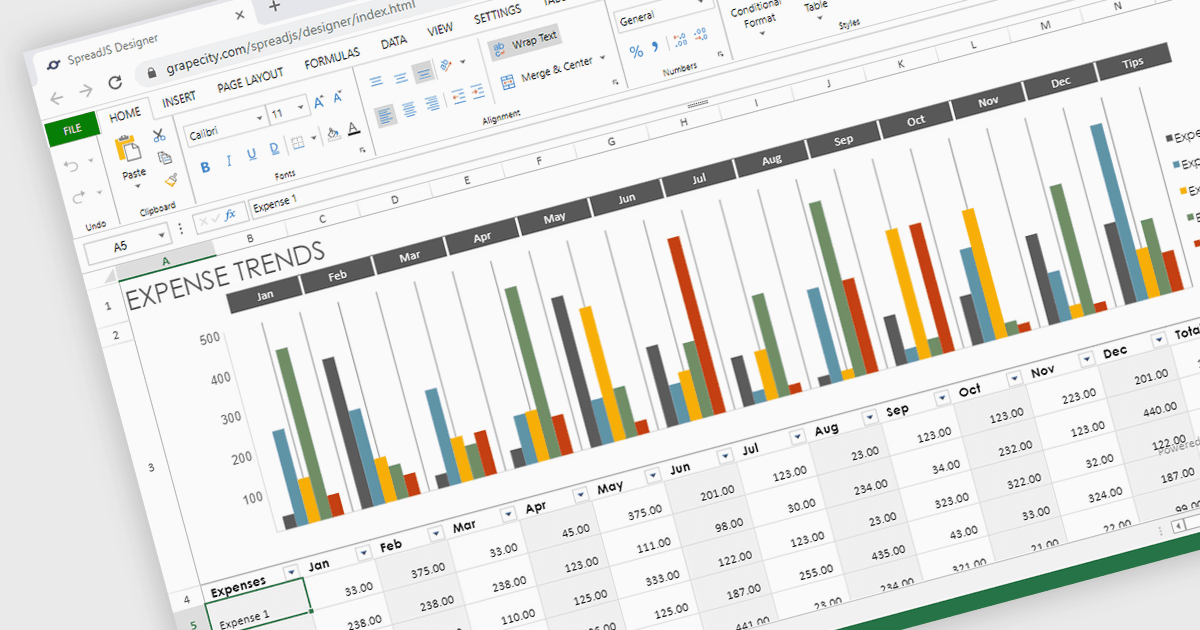This screenshot has height=630, width=1200.
Task: Toggle Bold formatting
Action: coord(206,167)
